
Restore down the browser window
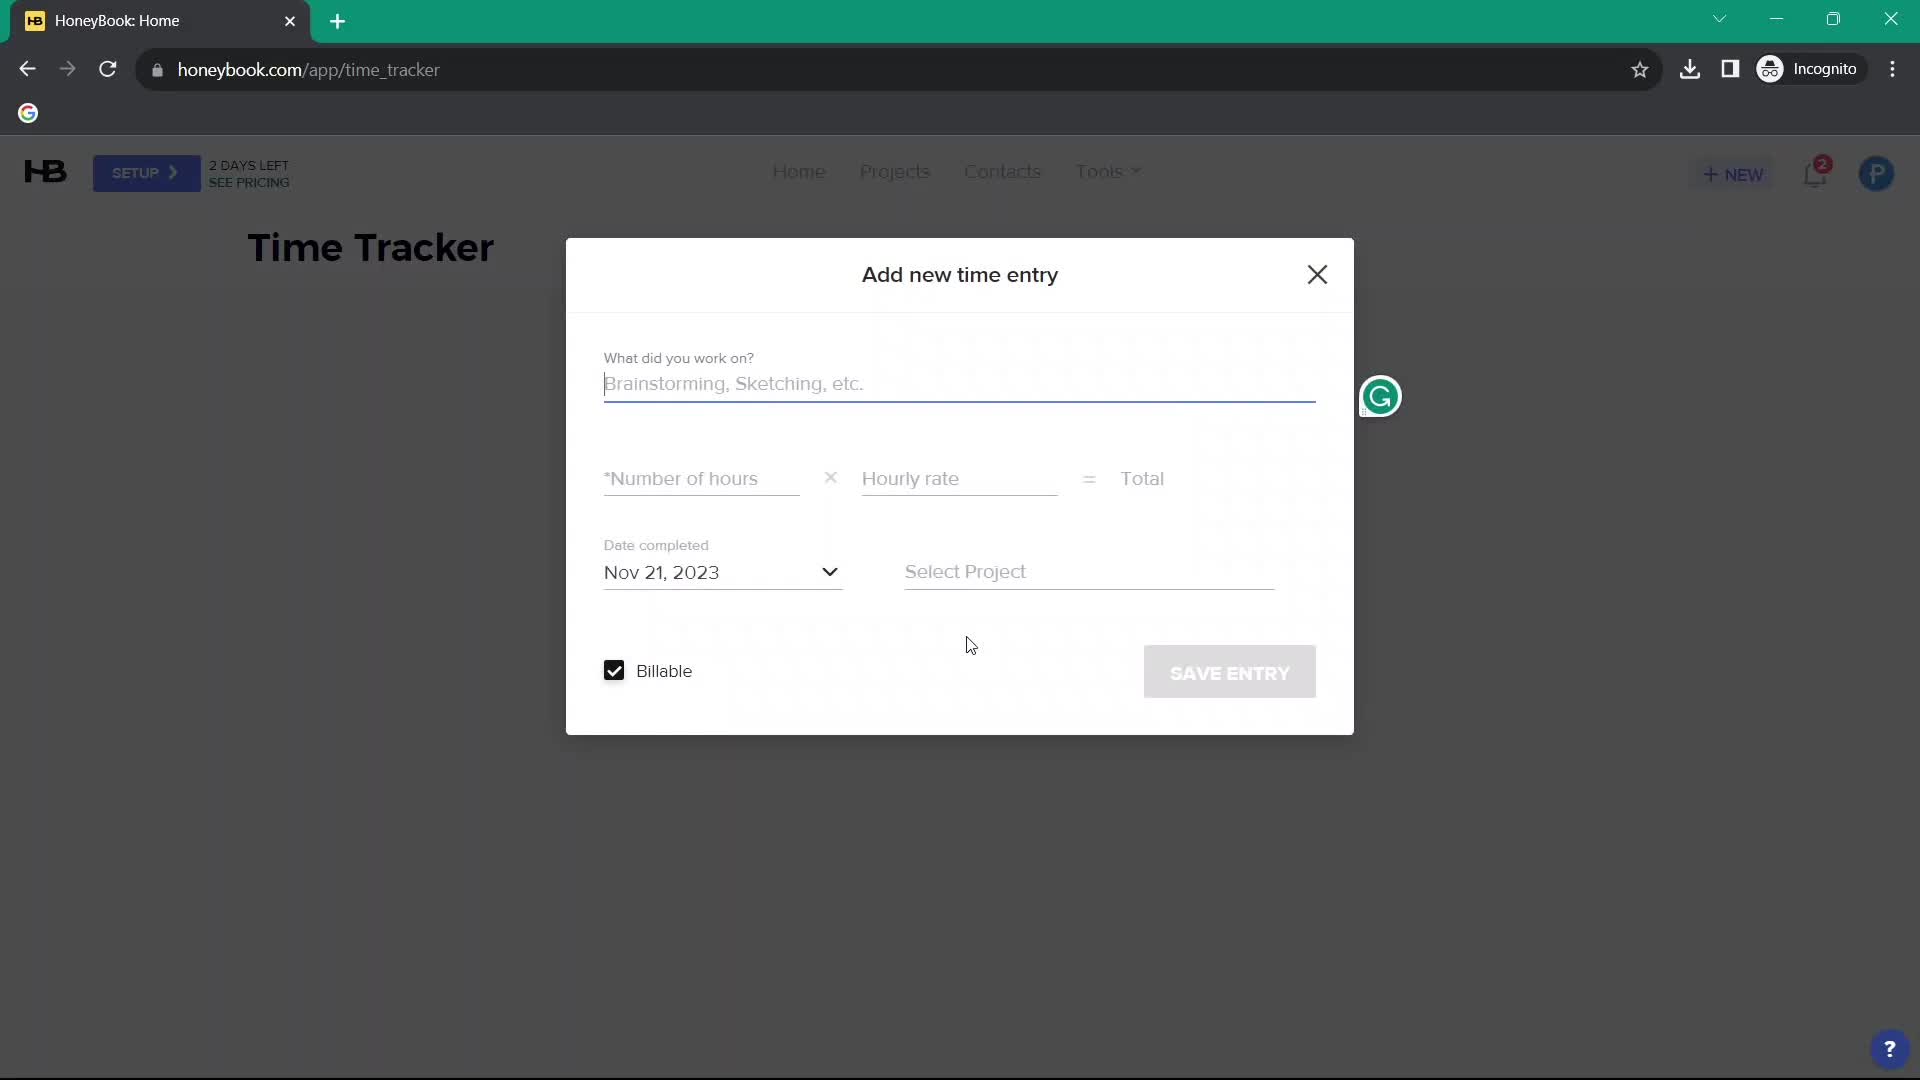[1833, 19]
